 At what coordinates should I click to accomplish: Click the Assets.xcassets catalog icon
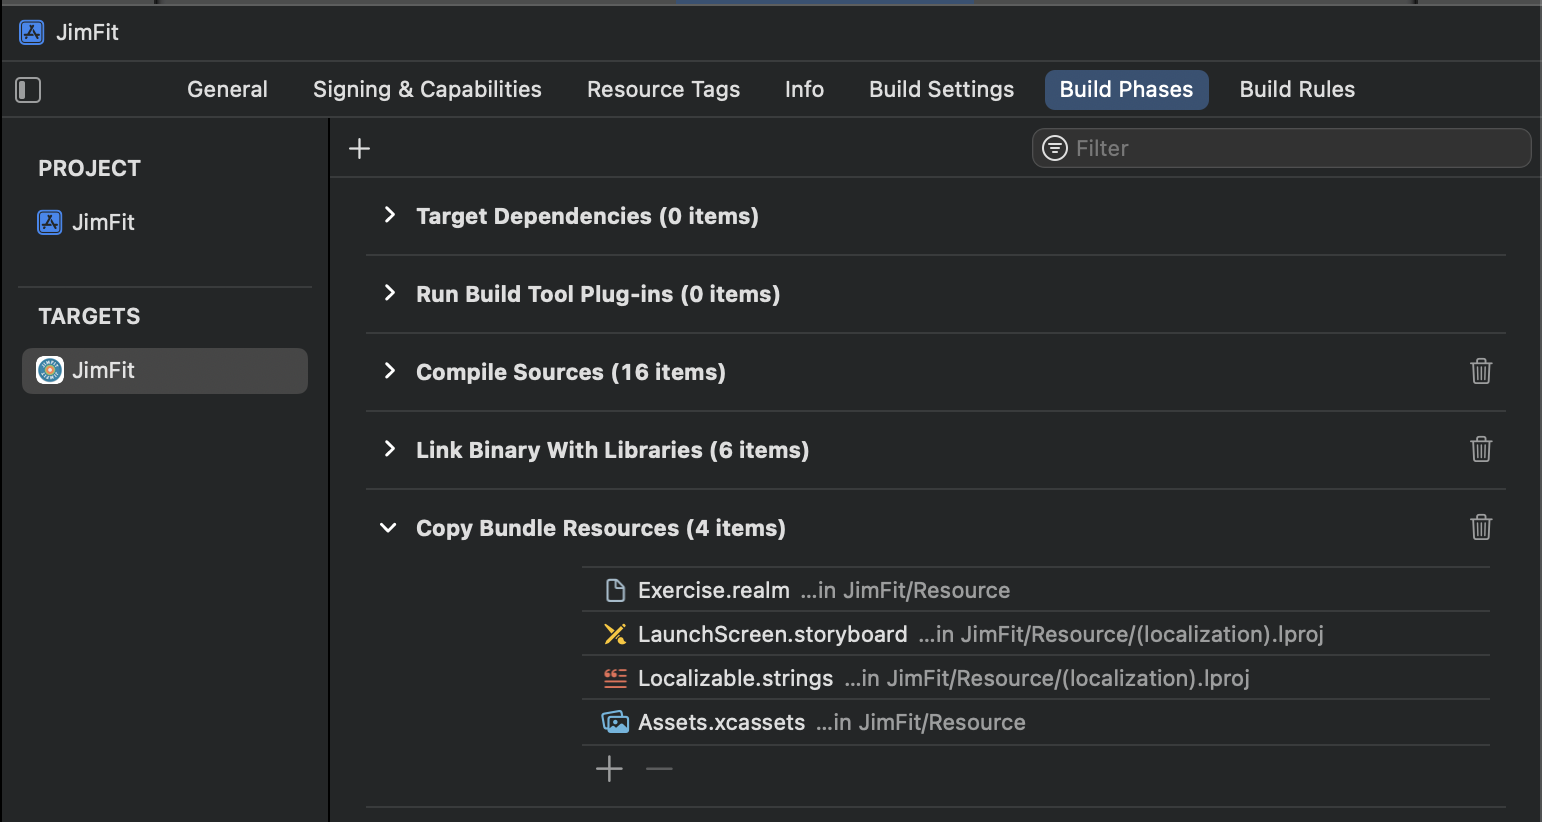[615, 722]
